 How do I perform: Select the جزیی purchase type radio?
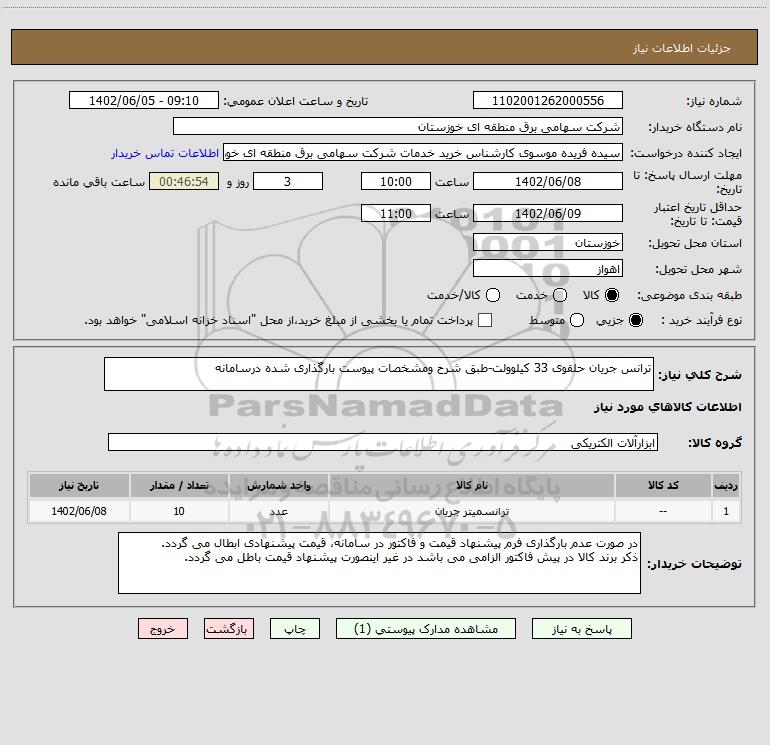[x=637, y=320]
